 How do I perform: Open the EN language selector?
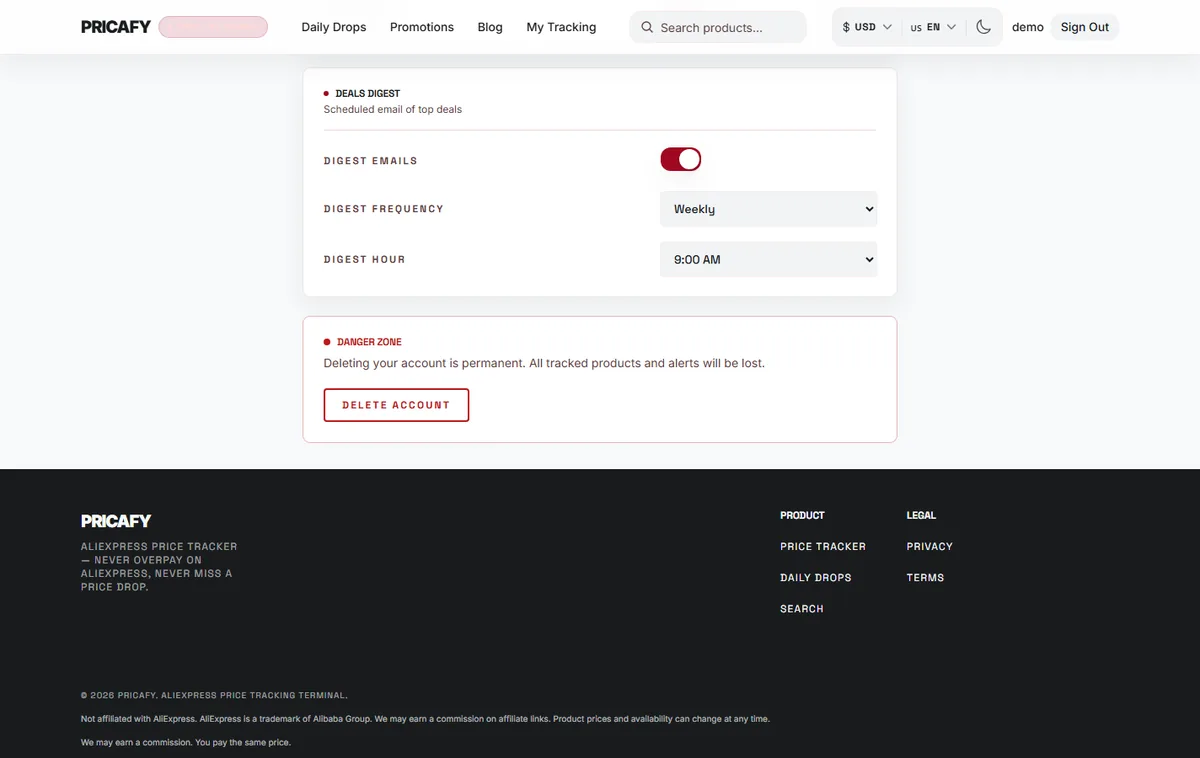pos(934,27)
